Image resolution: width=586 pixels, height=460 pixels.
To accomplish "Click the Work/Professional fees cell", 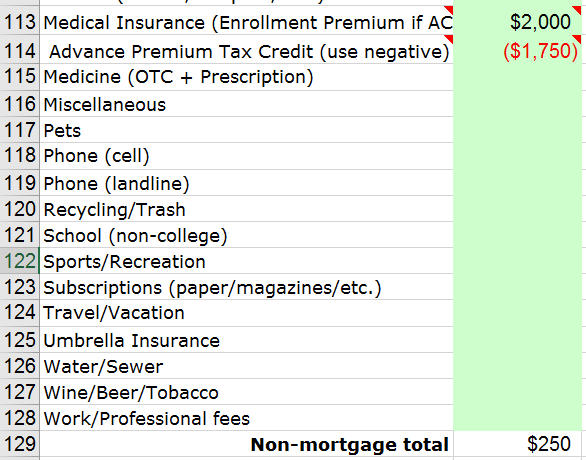I will (246, 418).
